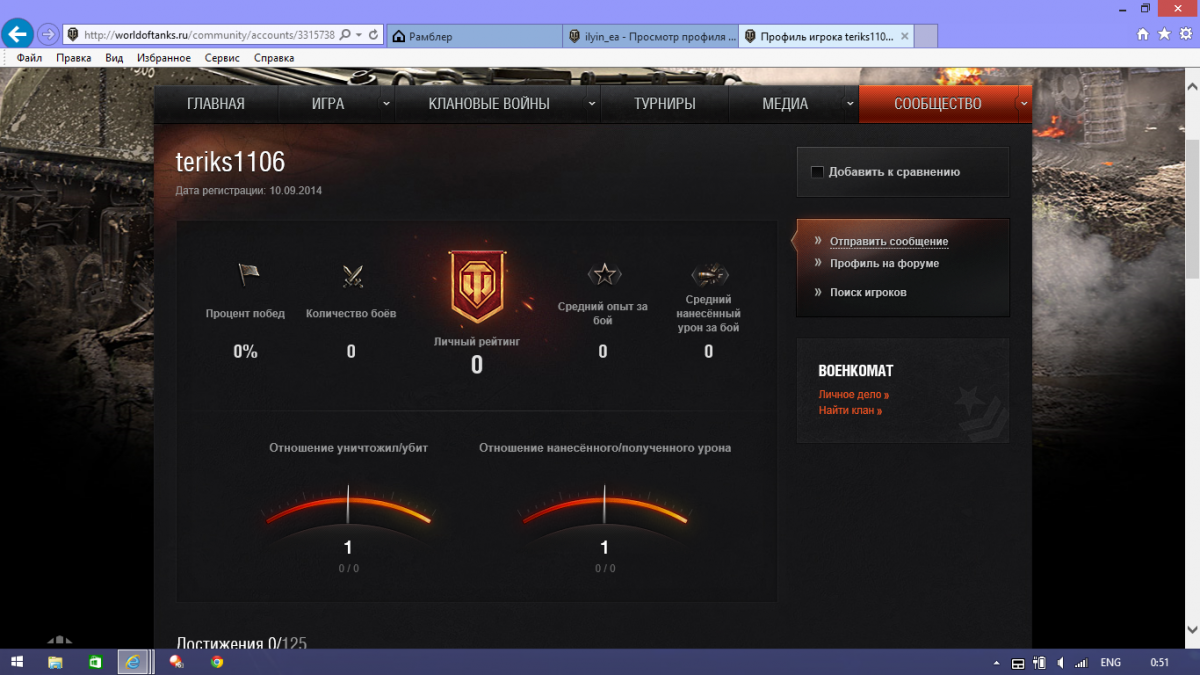Click the 0:51 system clock
Viewport: 1200px width, 675px height.
(x=1160, y=662)
